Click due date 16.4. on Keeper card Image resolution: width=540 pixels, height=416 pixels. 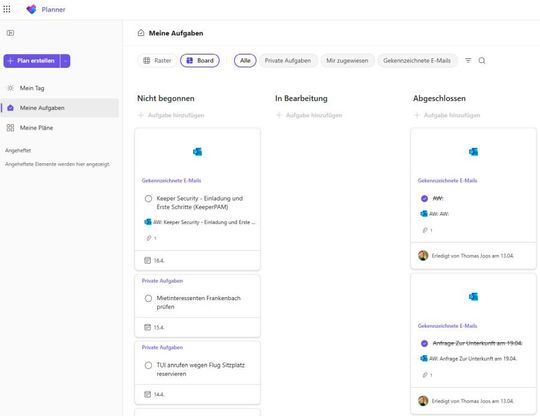159,261
